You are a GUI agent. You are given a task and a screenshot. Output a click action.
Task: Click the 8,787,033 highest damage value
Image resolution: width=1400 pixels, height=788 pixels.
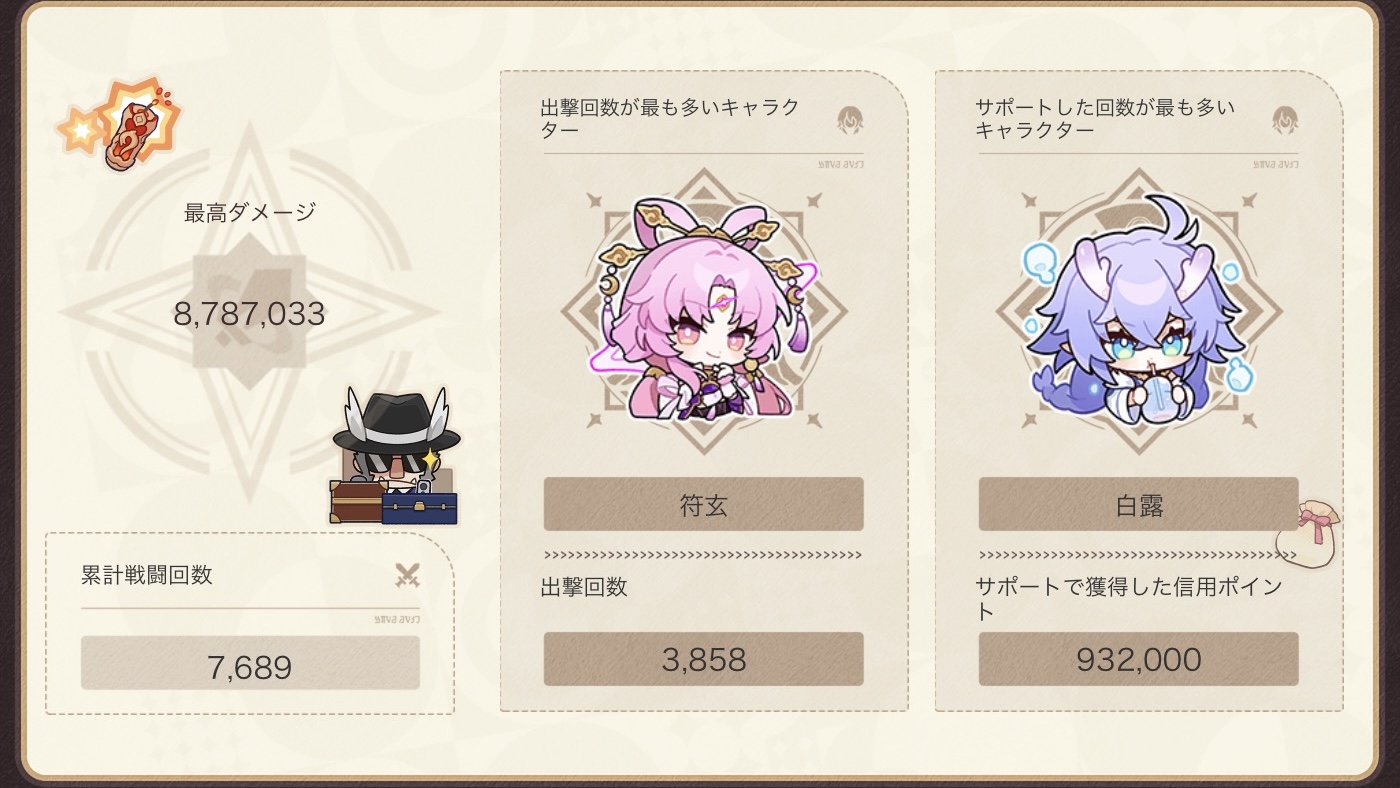point(249,315)
